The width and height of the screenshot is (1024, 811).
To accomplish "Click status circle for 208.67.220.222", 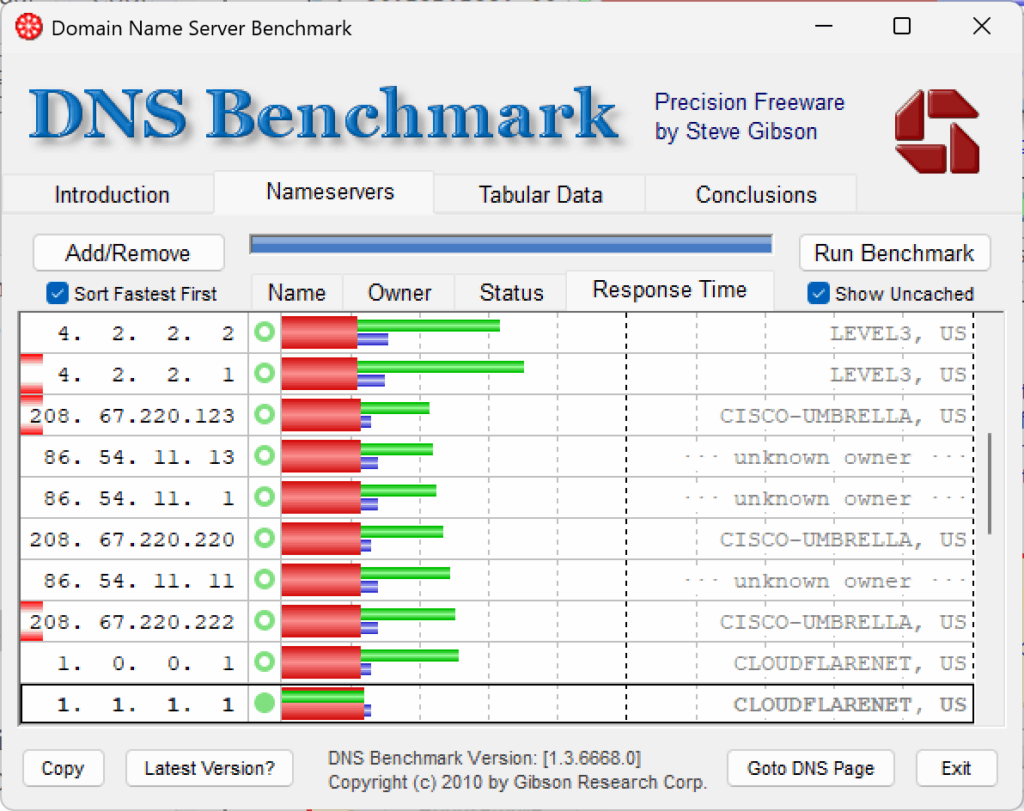I will pos(264,620).
